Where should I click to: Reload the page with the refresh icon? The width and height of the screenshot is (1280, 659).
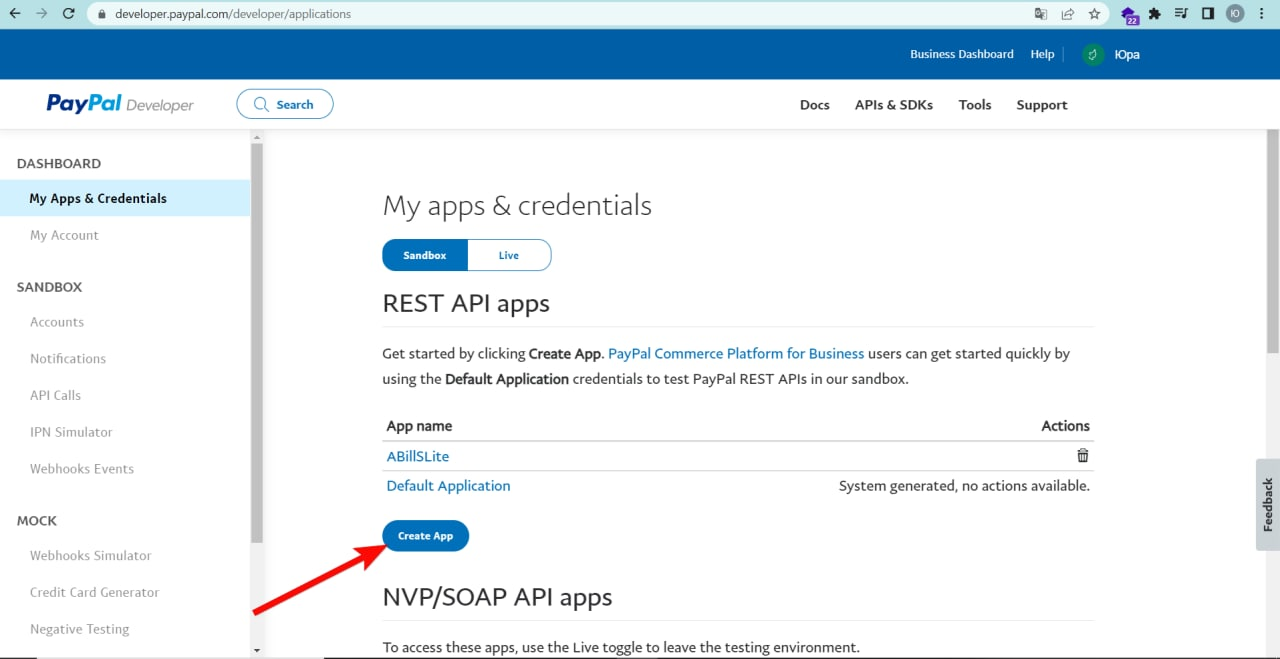click(x=69, y=14)
